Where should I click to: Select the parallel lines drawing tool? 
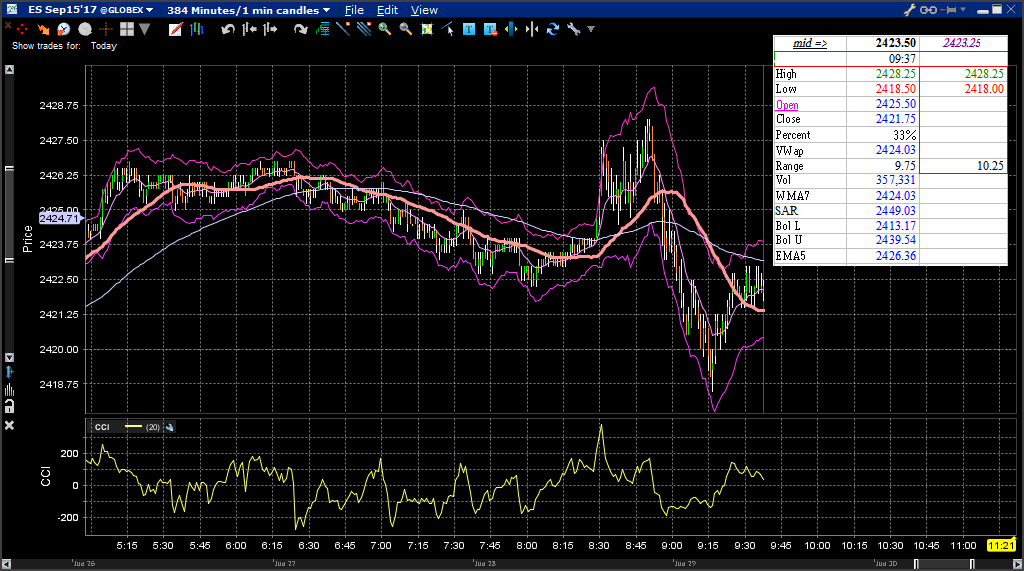364,29
